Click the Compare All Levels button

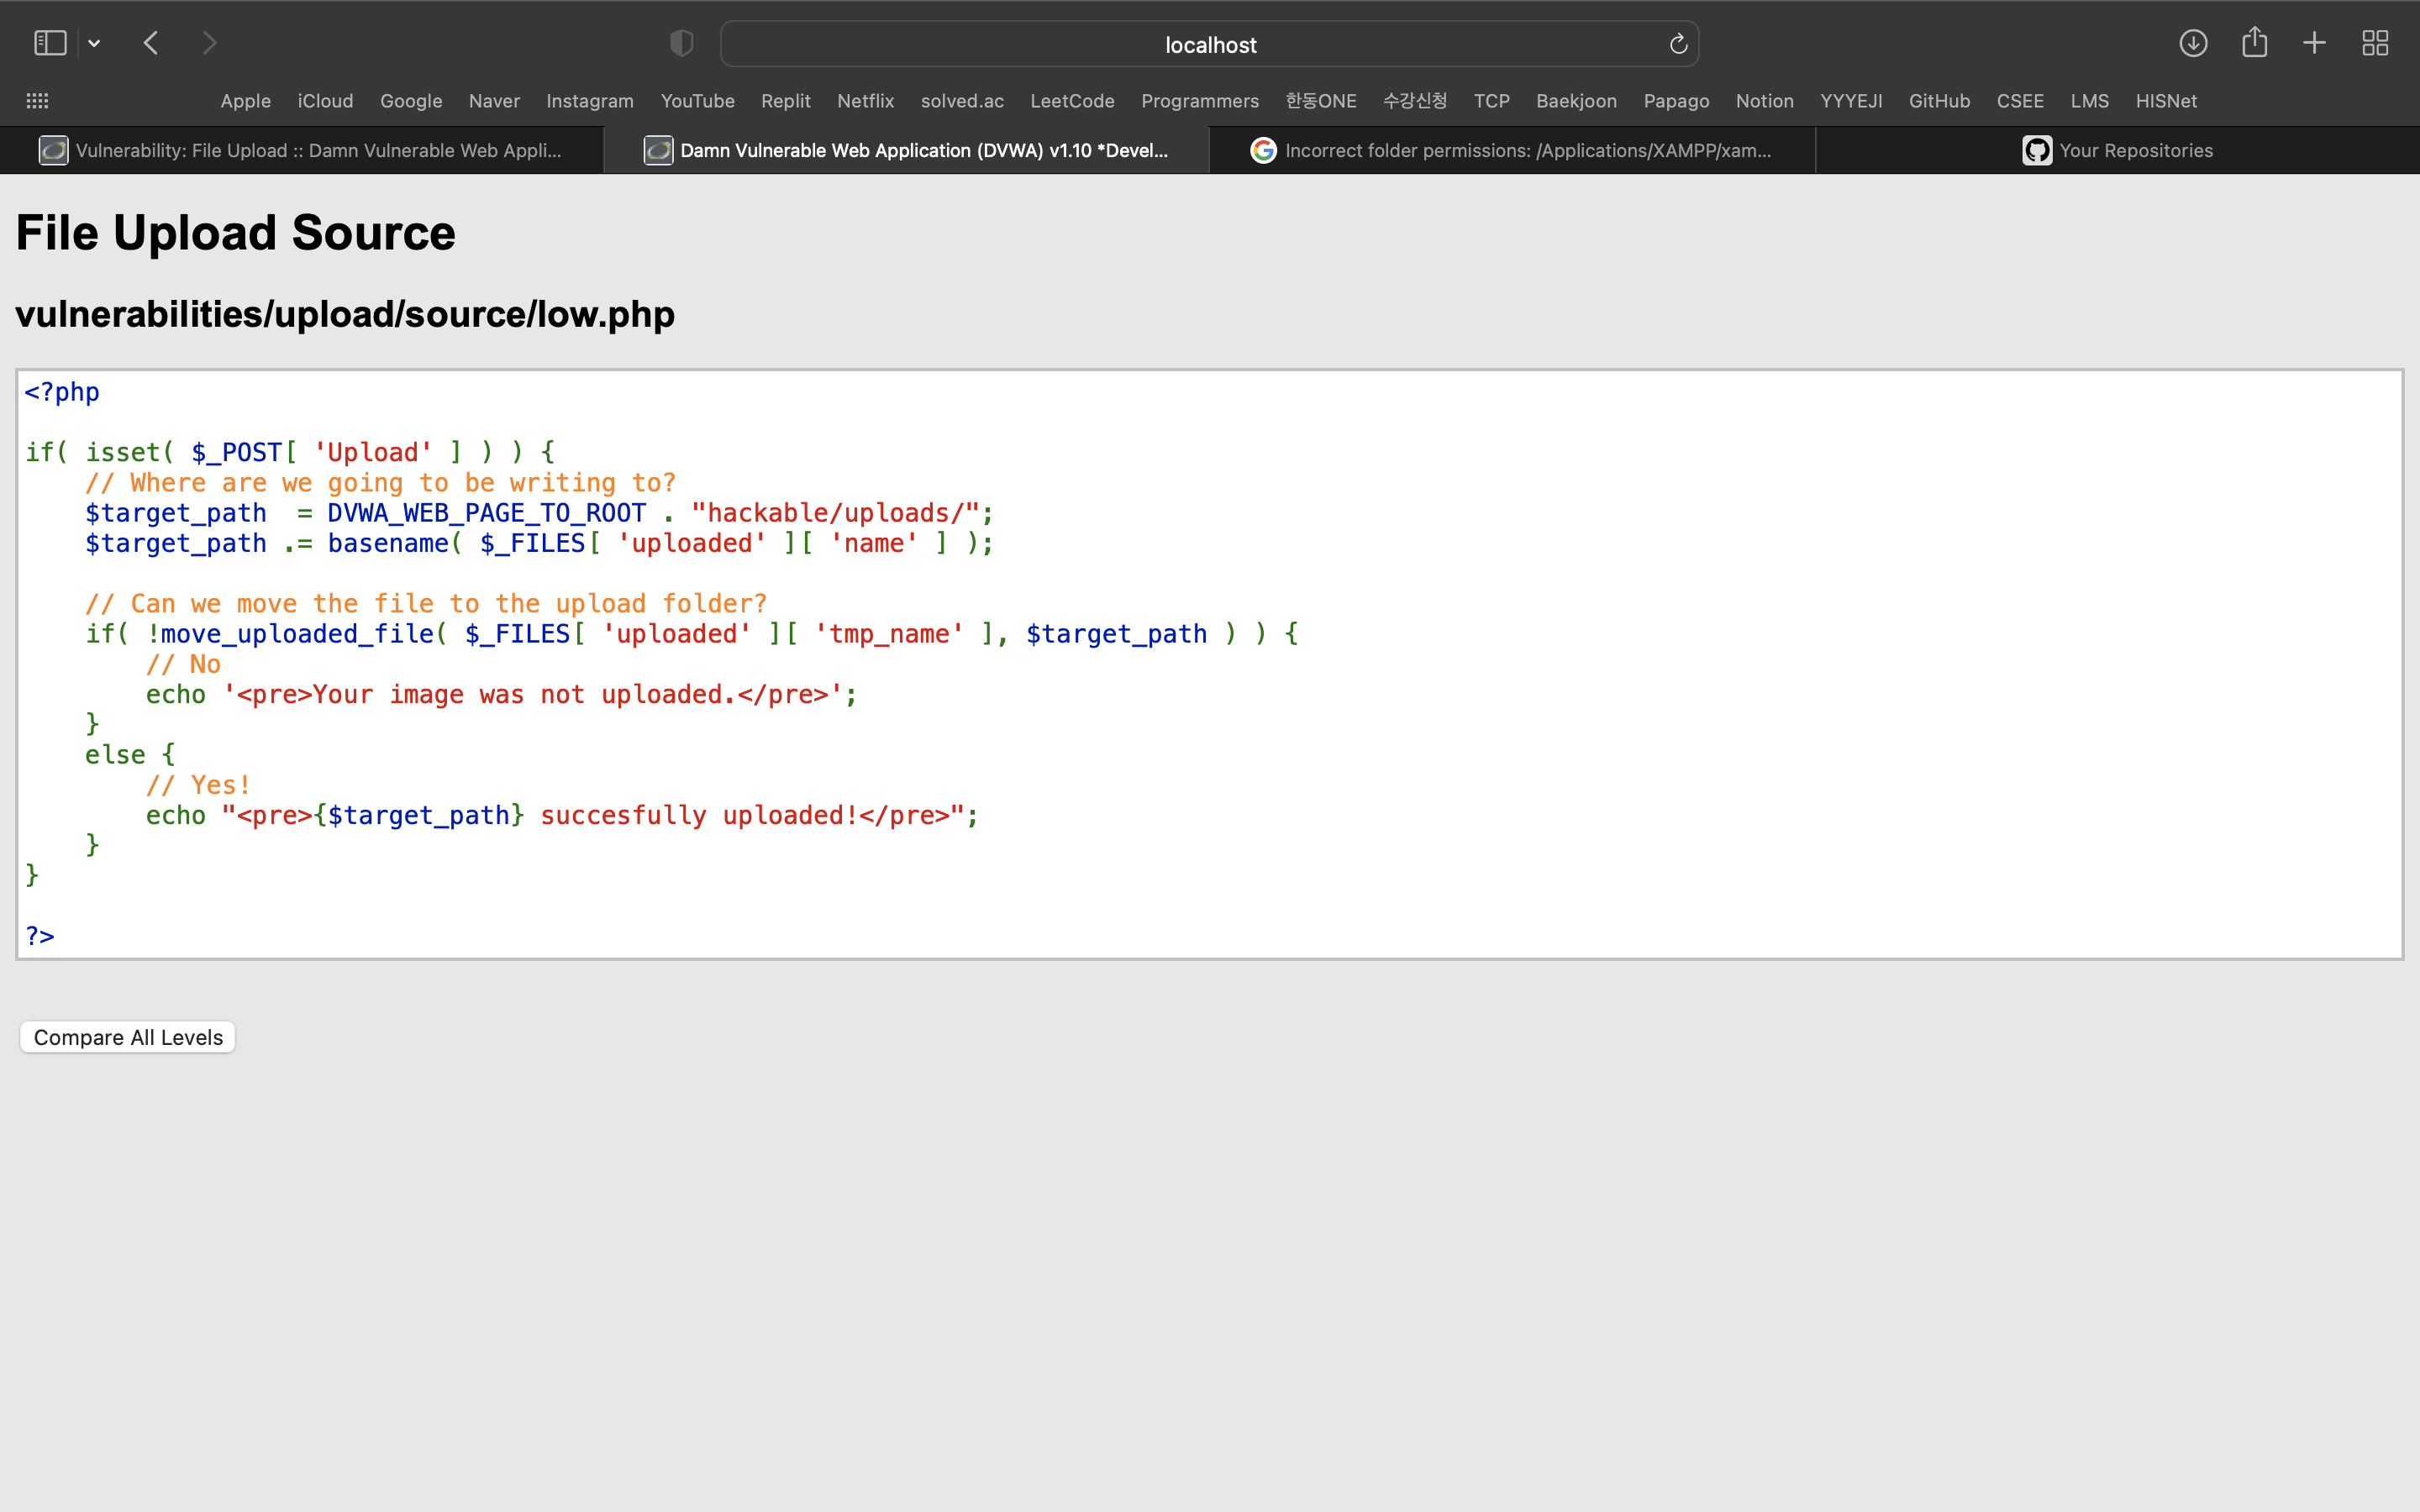[x=128, y=1037]
